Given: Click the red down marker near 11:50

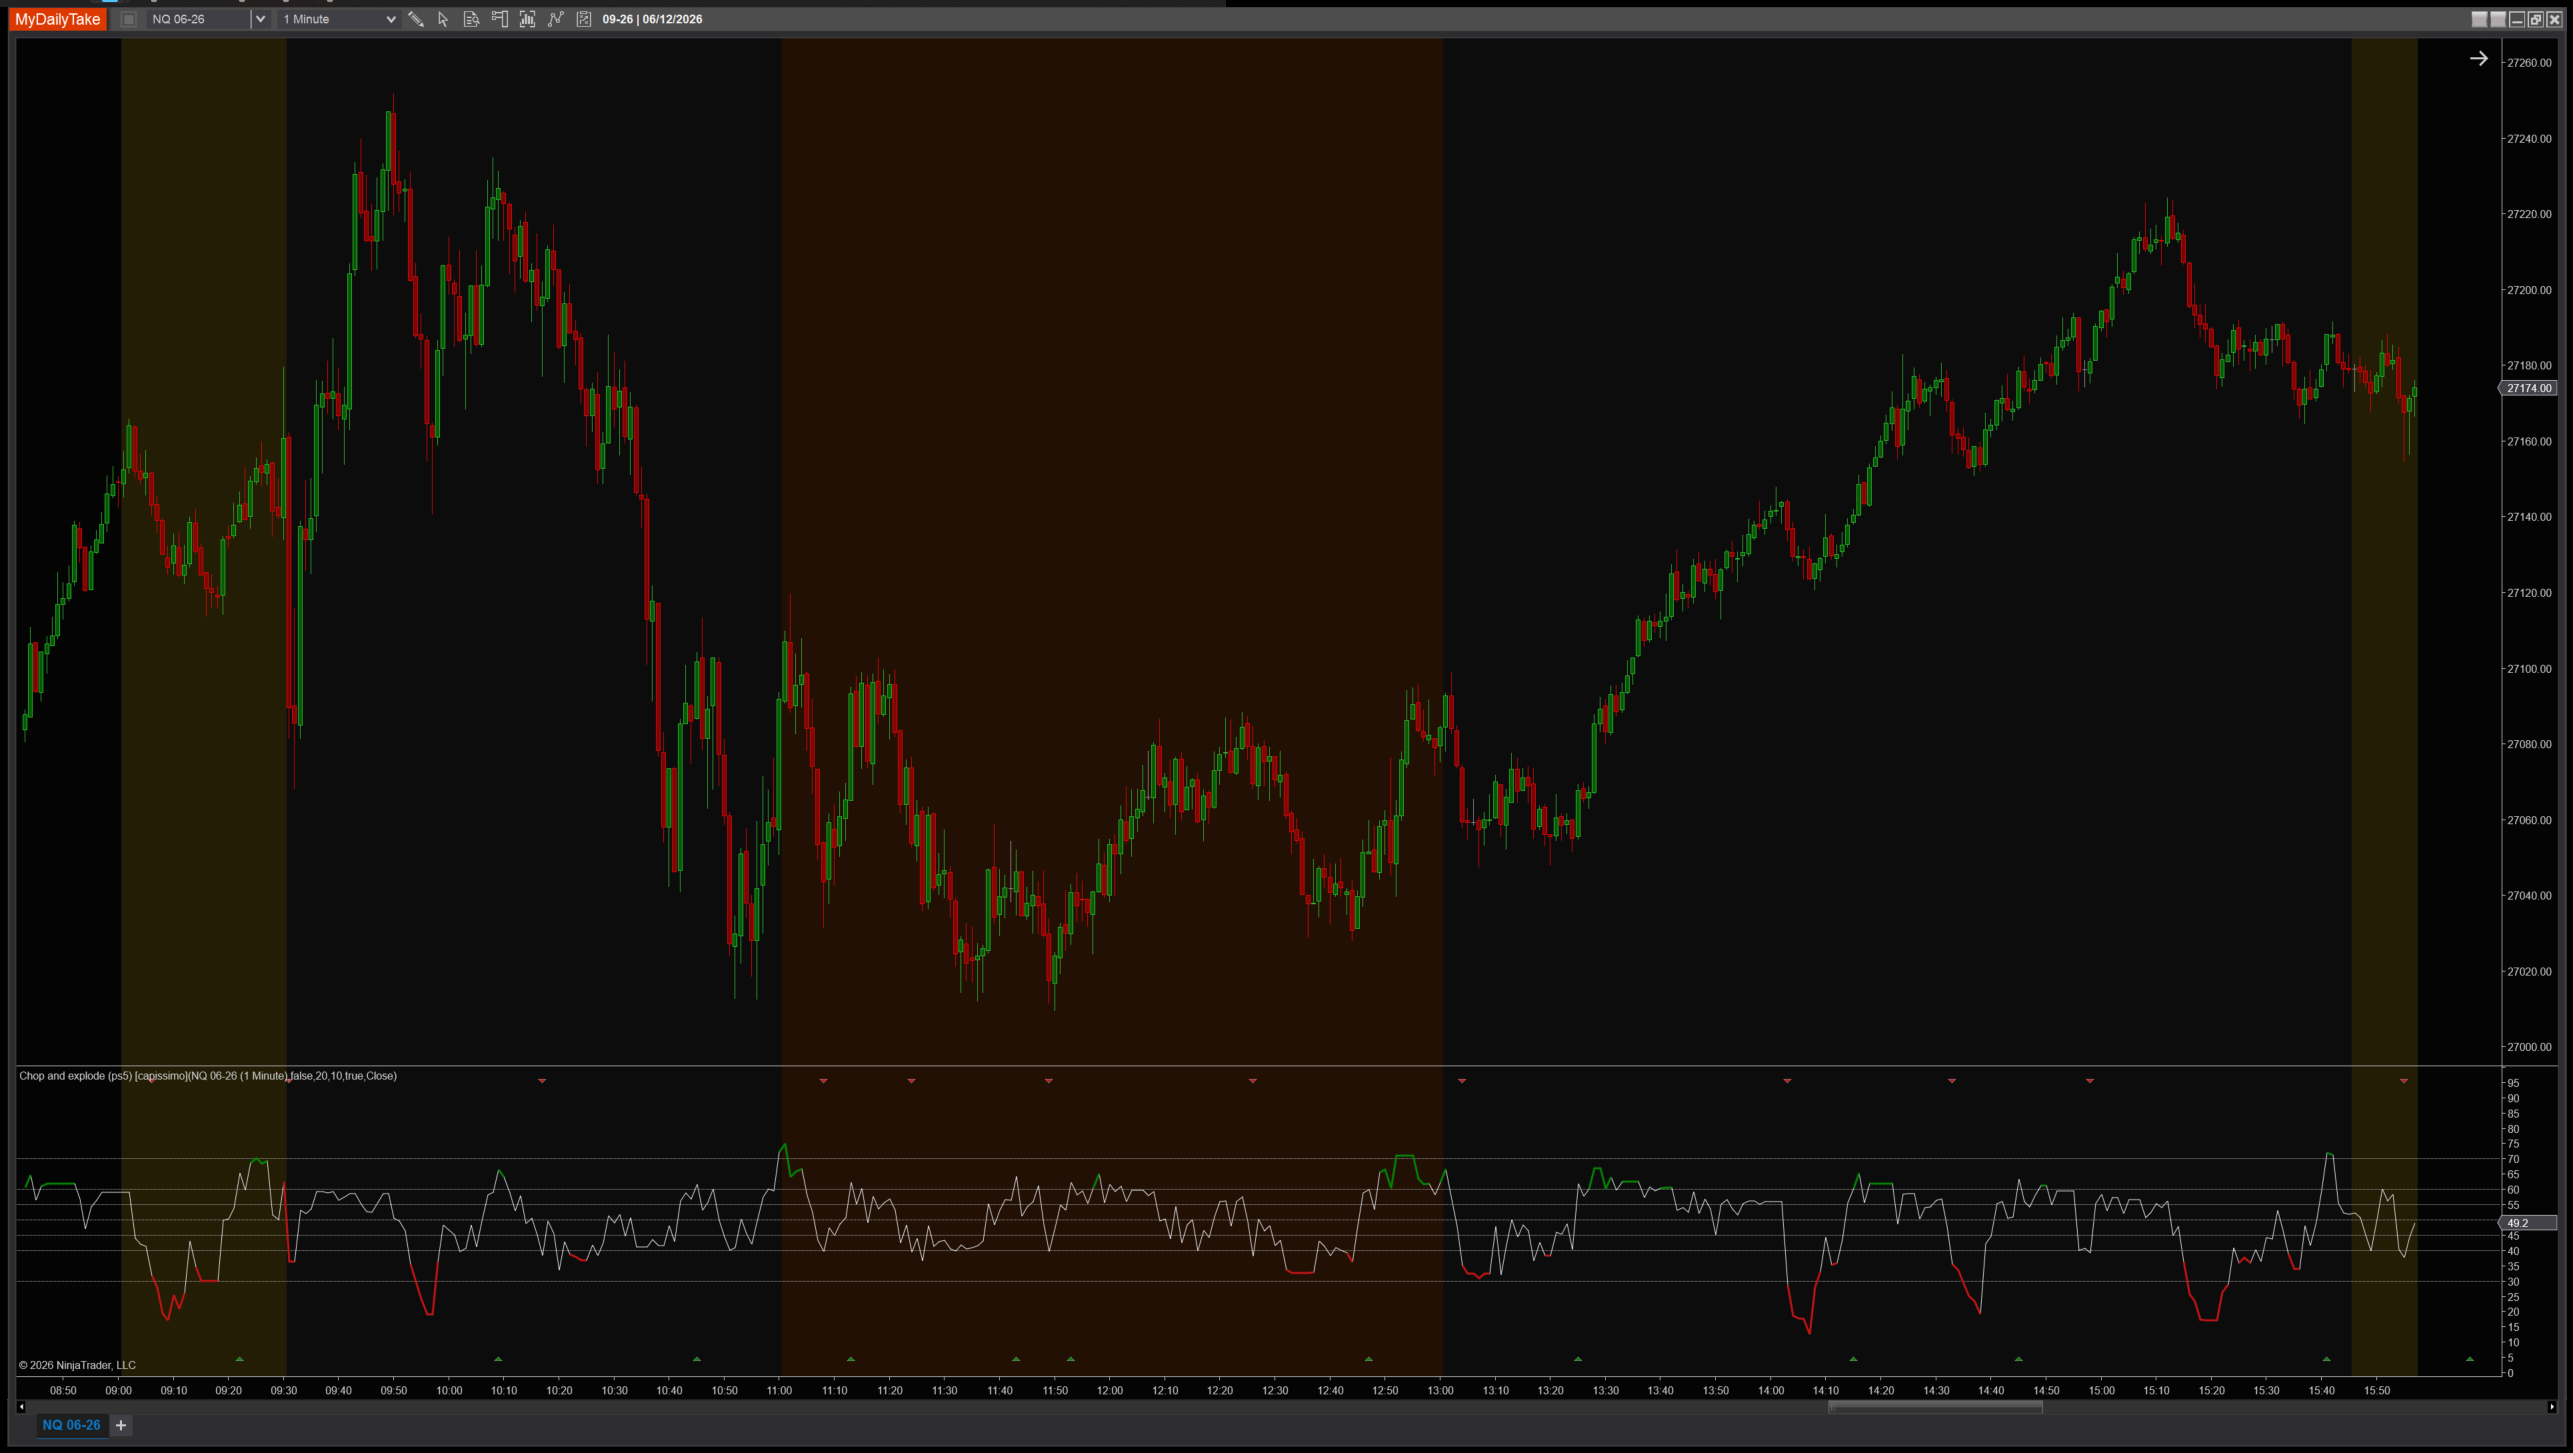Looking at the screenshot, I should coord(1048,1081).
